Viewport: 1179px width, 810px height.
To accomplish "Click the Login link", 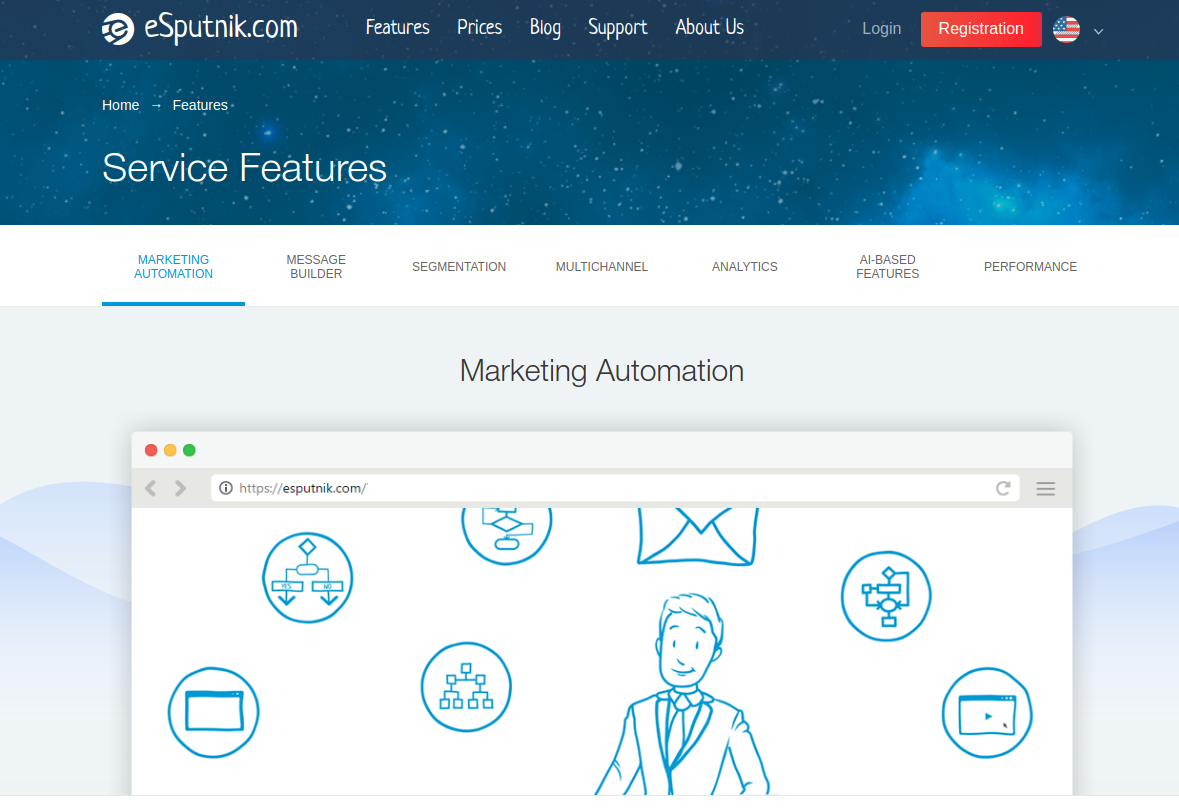I will click(x=881, y=29).
